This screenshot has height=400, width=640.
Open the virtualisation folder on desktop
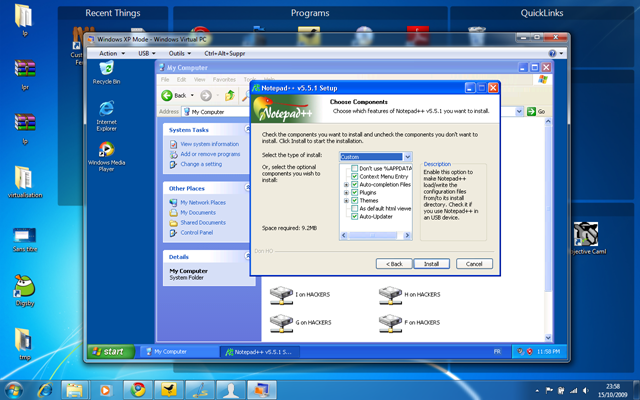[24, 182]
